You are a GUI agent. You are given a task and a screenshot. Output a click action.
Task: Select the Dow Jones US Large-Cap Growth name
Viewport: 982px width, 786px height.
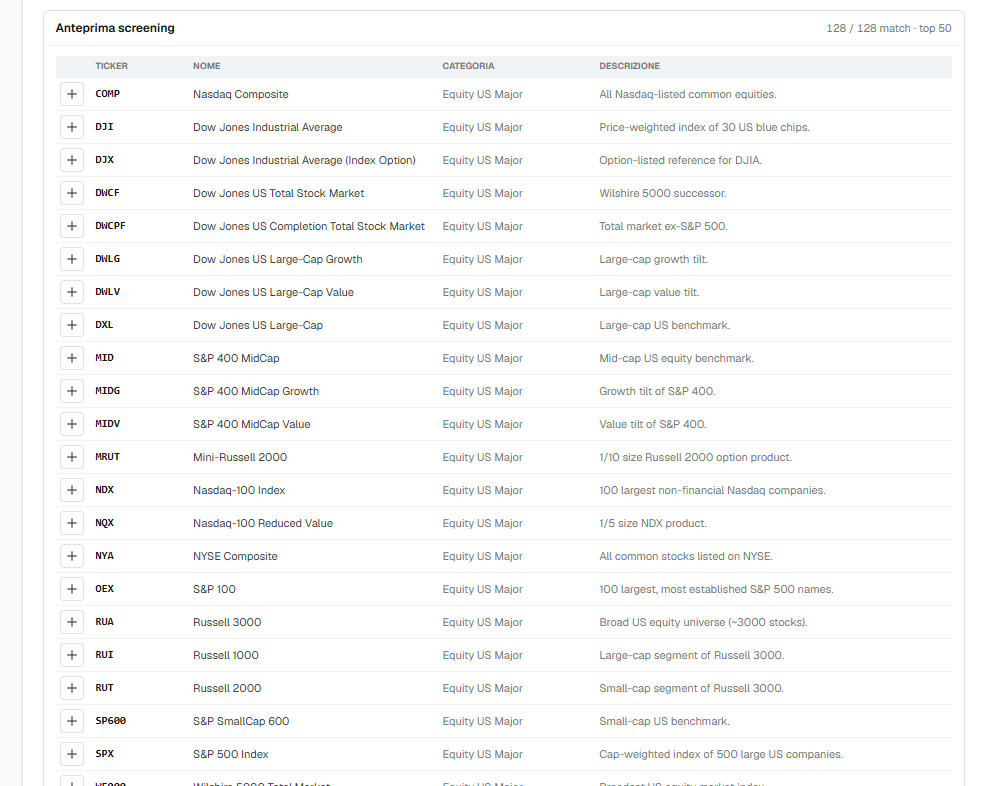click(277, 259)
